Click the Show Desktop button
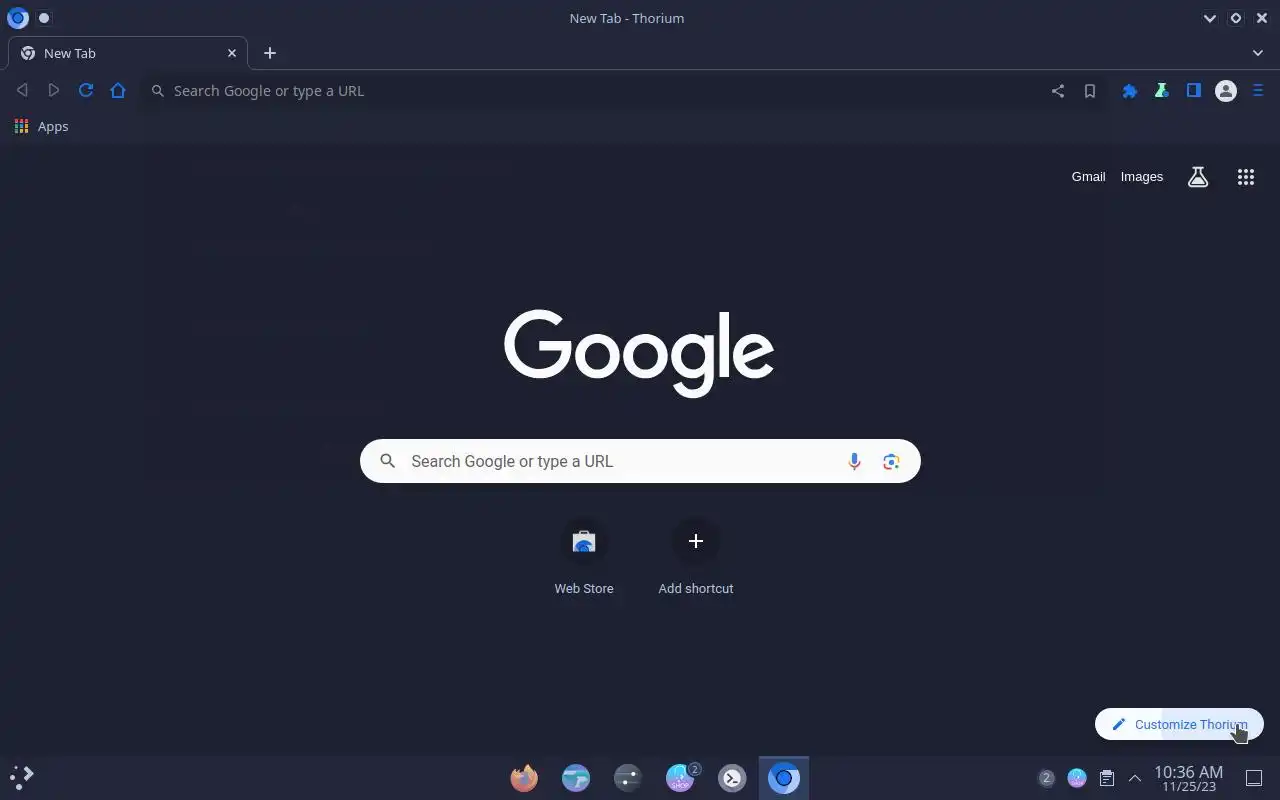The width and height of the screenshot is (1280, 800). 1254,778
